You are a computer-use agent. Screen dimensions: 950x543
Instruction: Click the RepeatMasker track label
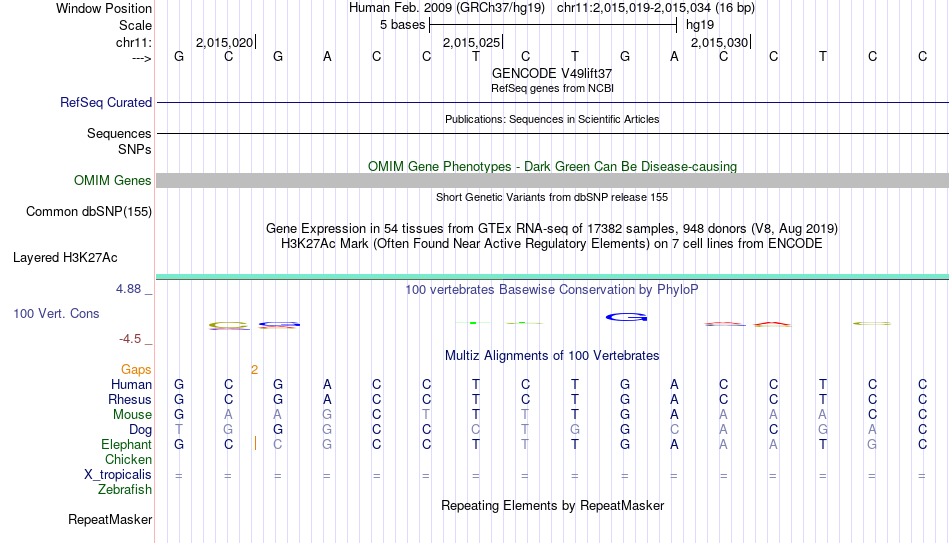[x=110, y=519]
